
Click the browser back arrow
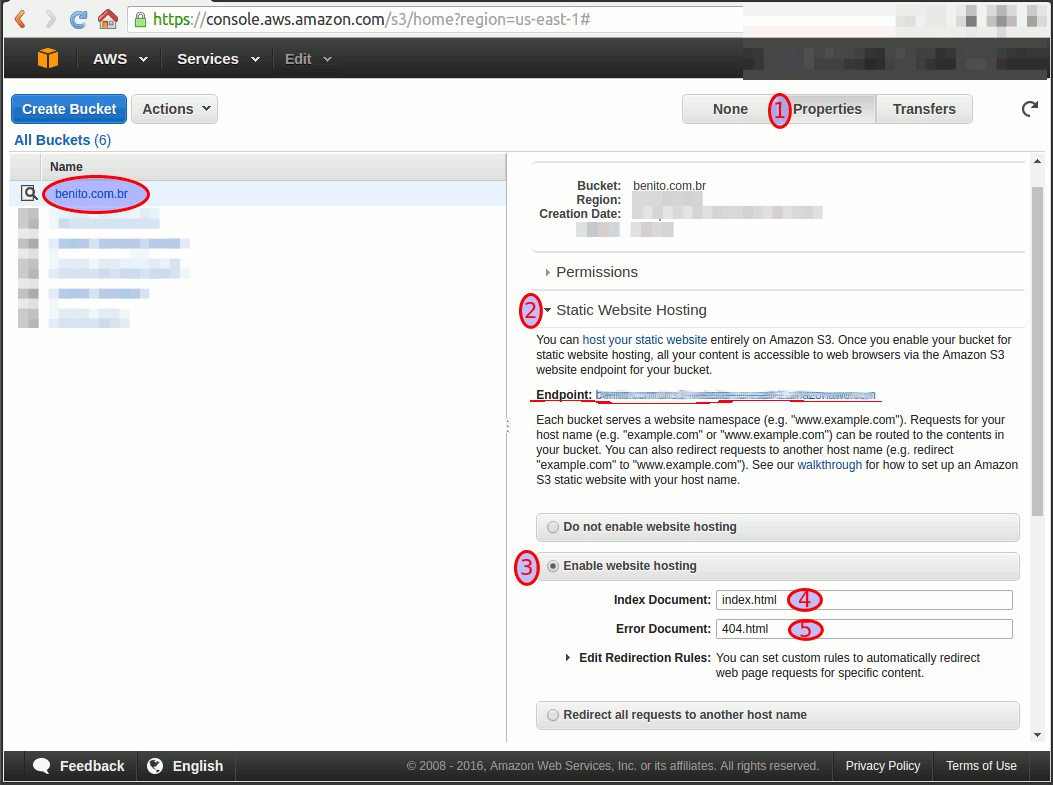tap(20, 19)
